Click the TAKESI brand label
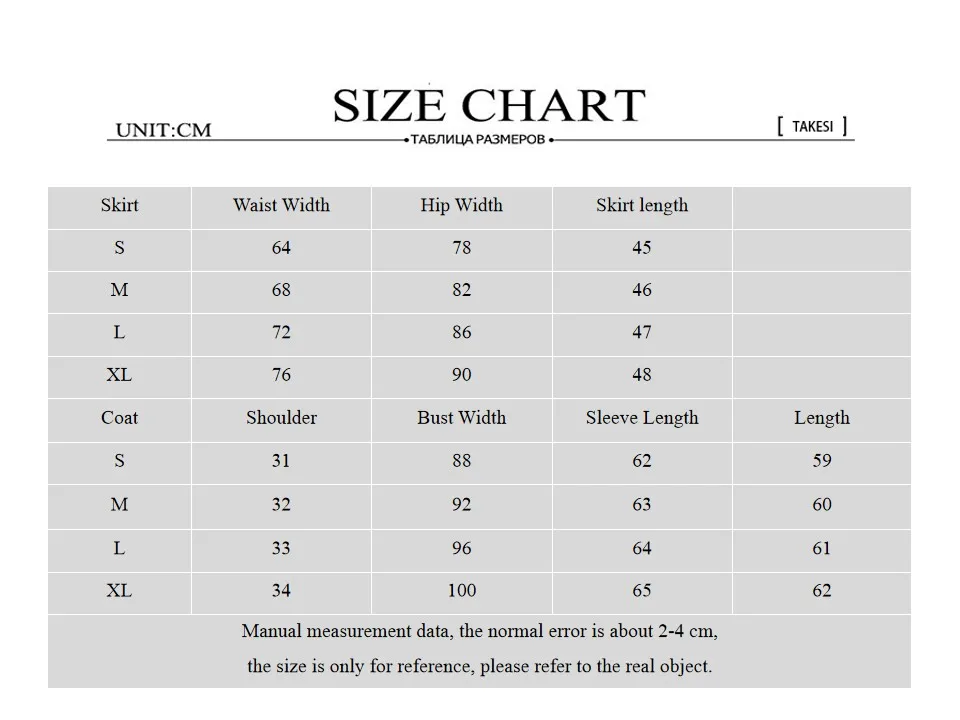Image resolution: width=960 pixels, height=720 pixels. point(812,126)
